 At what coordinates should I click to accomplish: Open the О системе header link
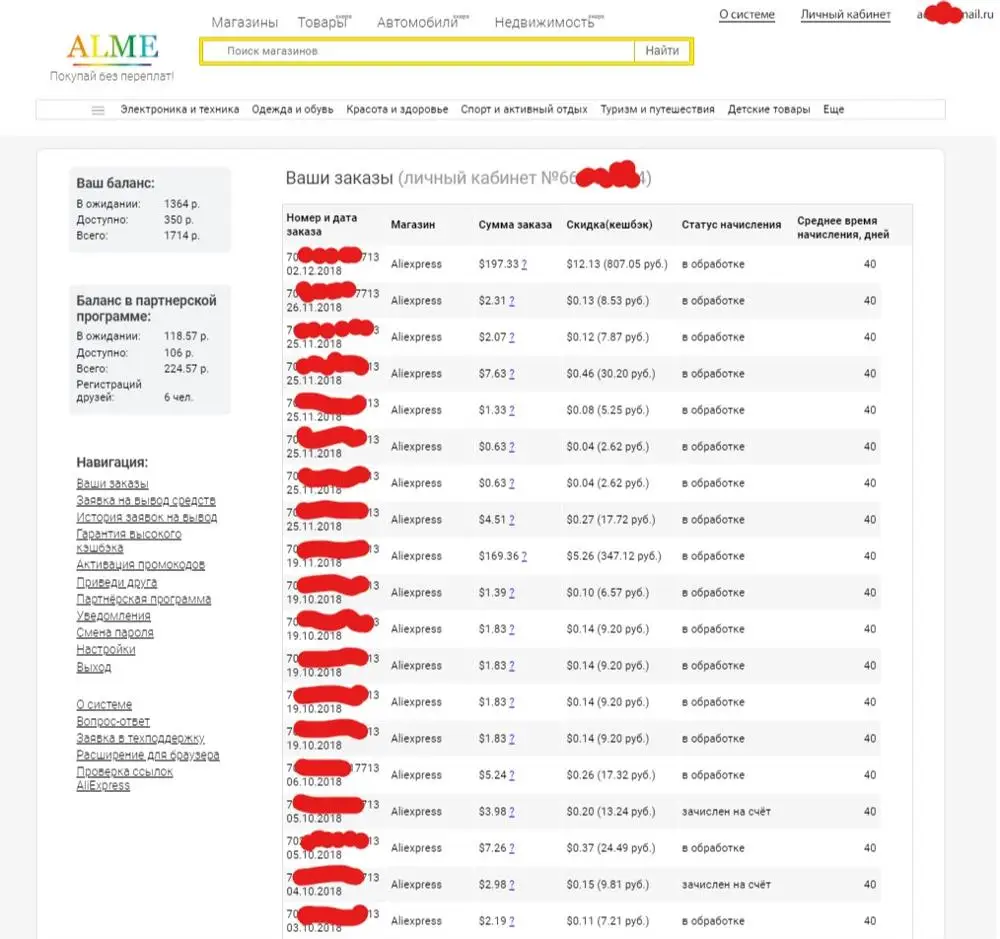click(x=747, y=15)
